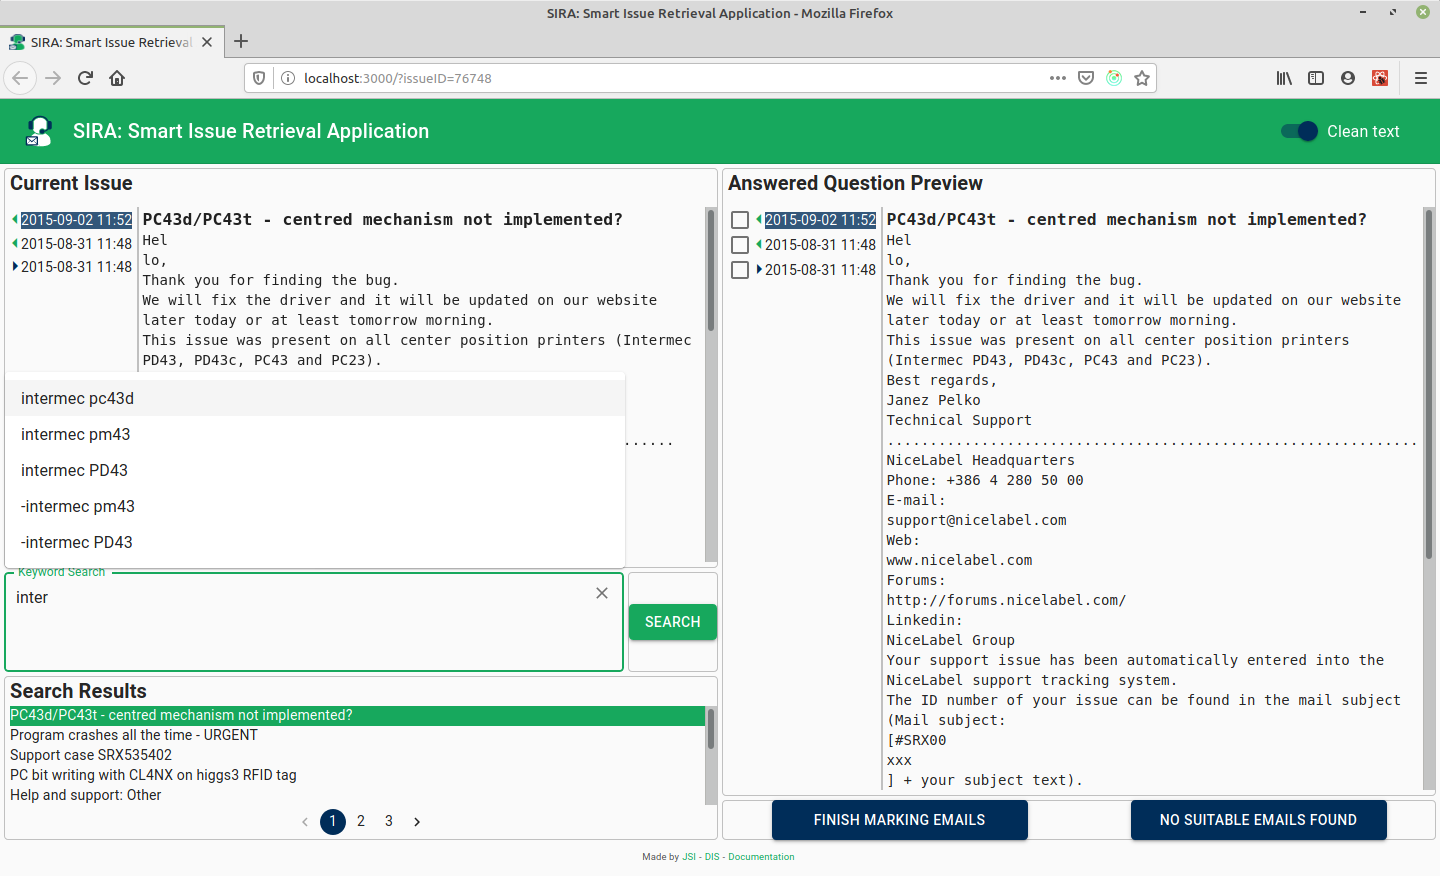Image resolution: width=1440 pixels, height=876 pixels.
Task: Click FINISH MARKING EMAILS button
Action: pos(899,820)
